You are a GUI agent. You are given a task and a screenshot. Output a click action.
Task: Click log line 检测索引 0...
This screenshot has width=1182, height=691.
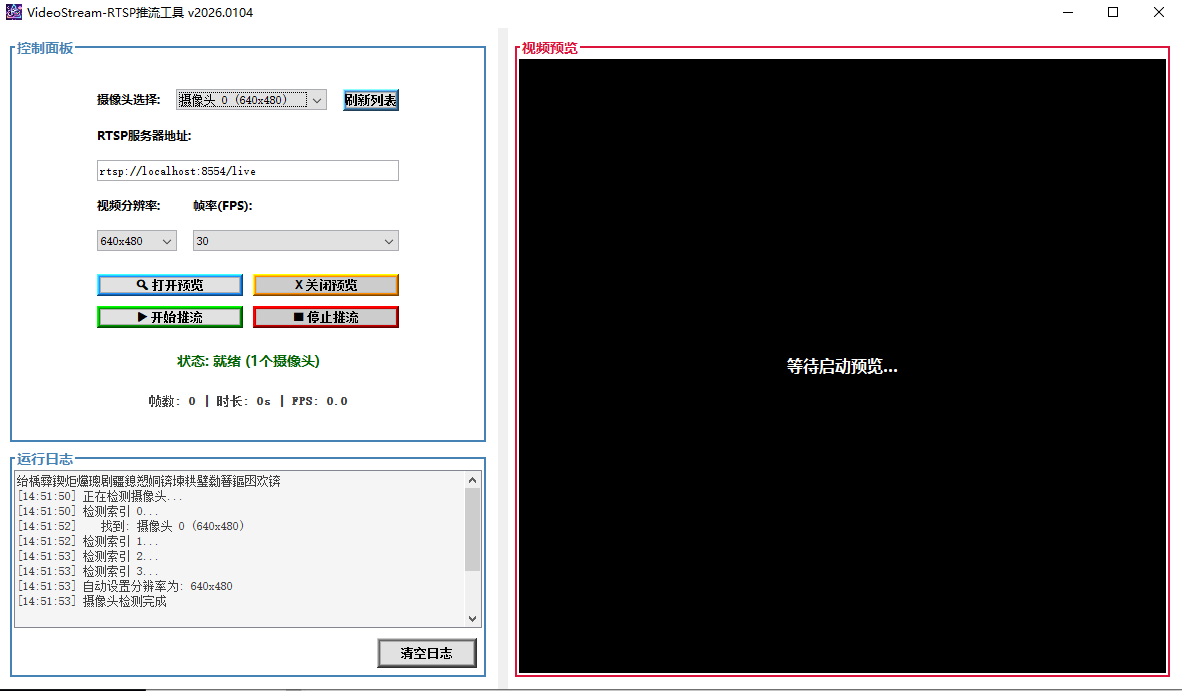88,511
